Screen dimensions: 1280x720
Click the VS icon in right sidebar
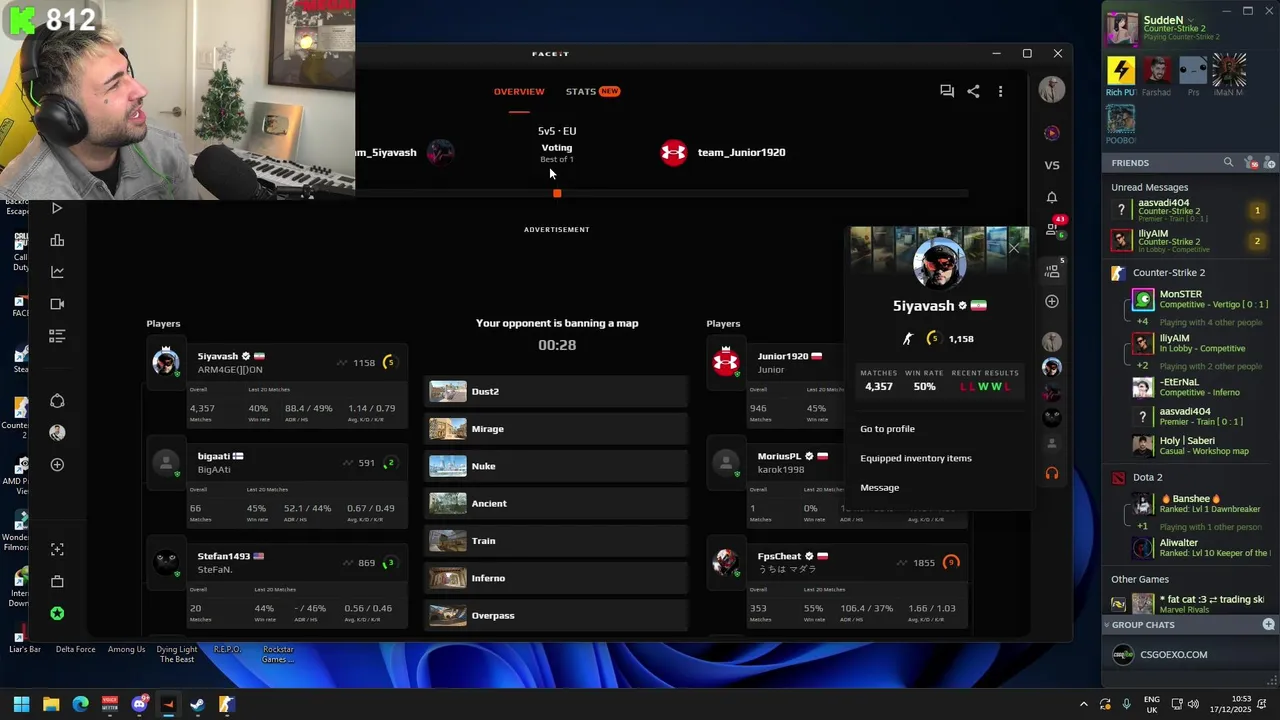[x=1051, y=165]
